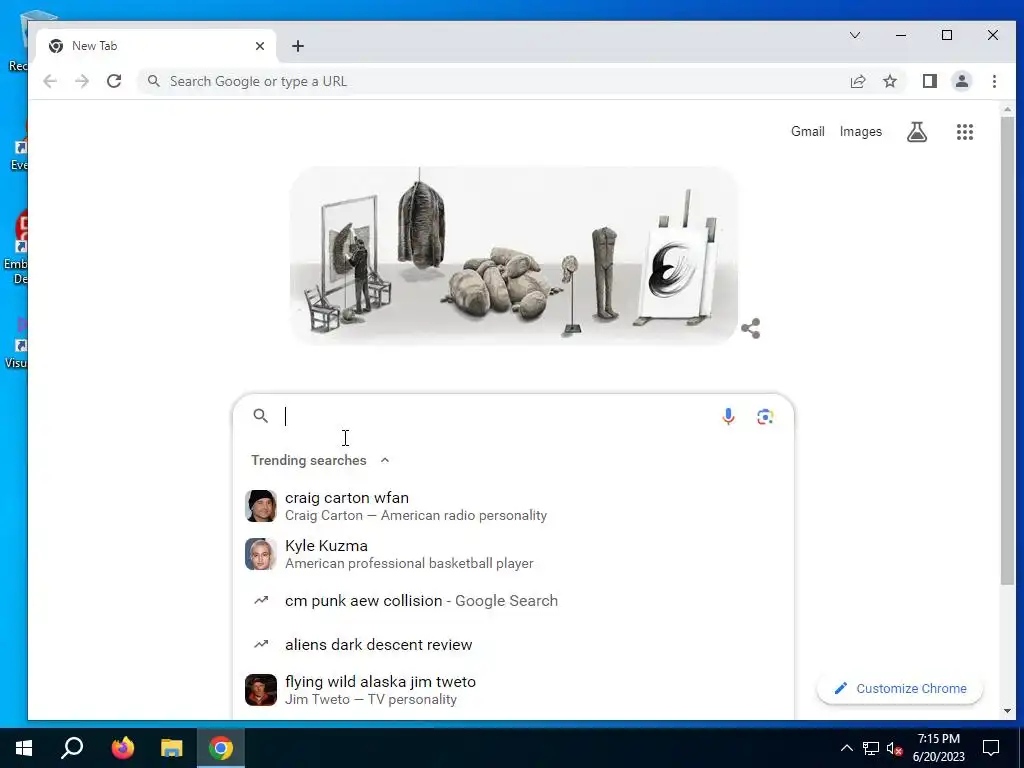Share the Google Doodle

[750, 328]
